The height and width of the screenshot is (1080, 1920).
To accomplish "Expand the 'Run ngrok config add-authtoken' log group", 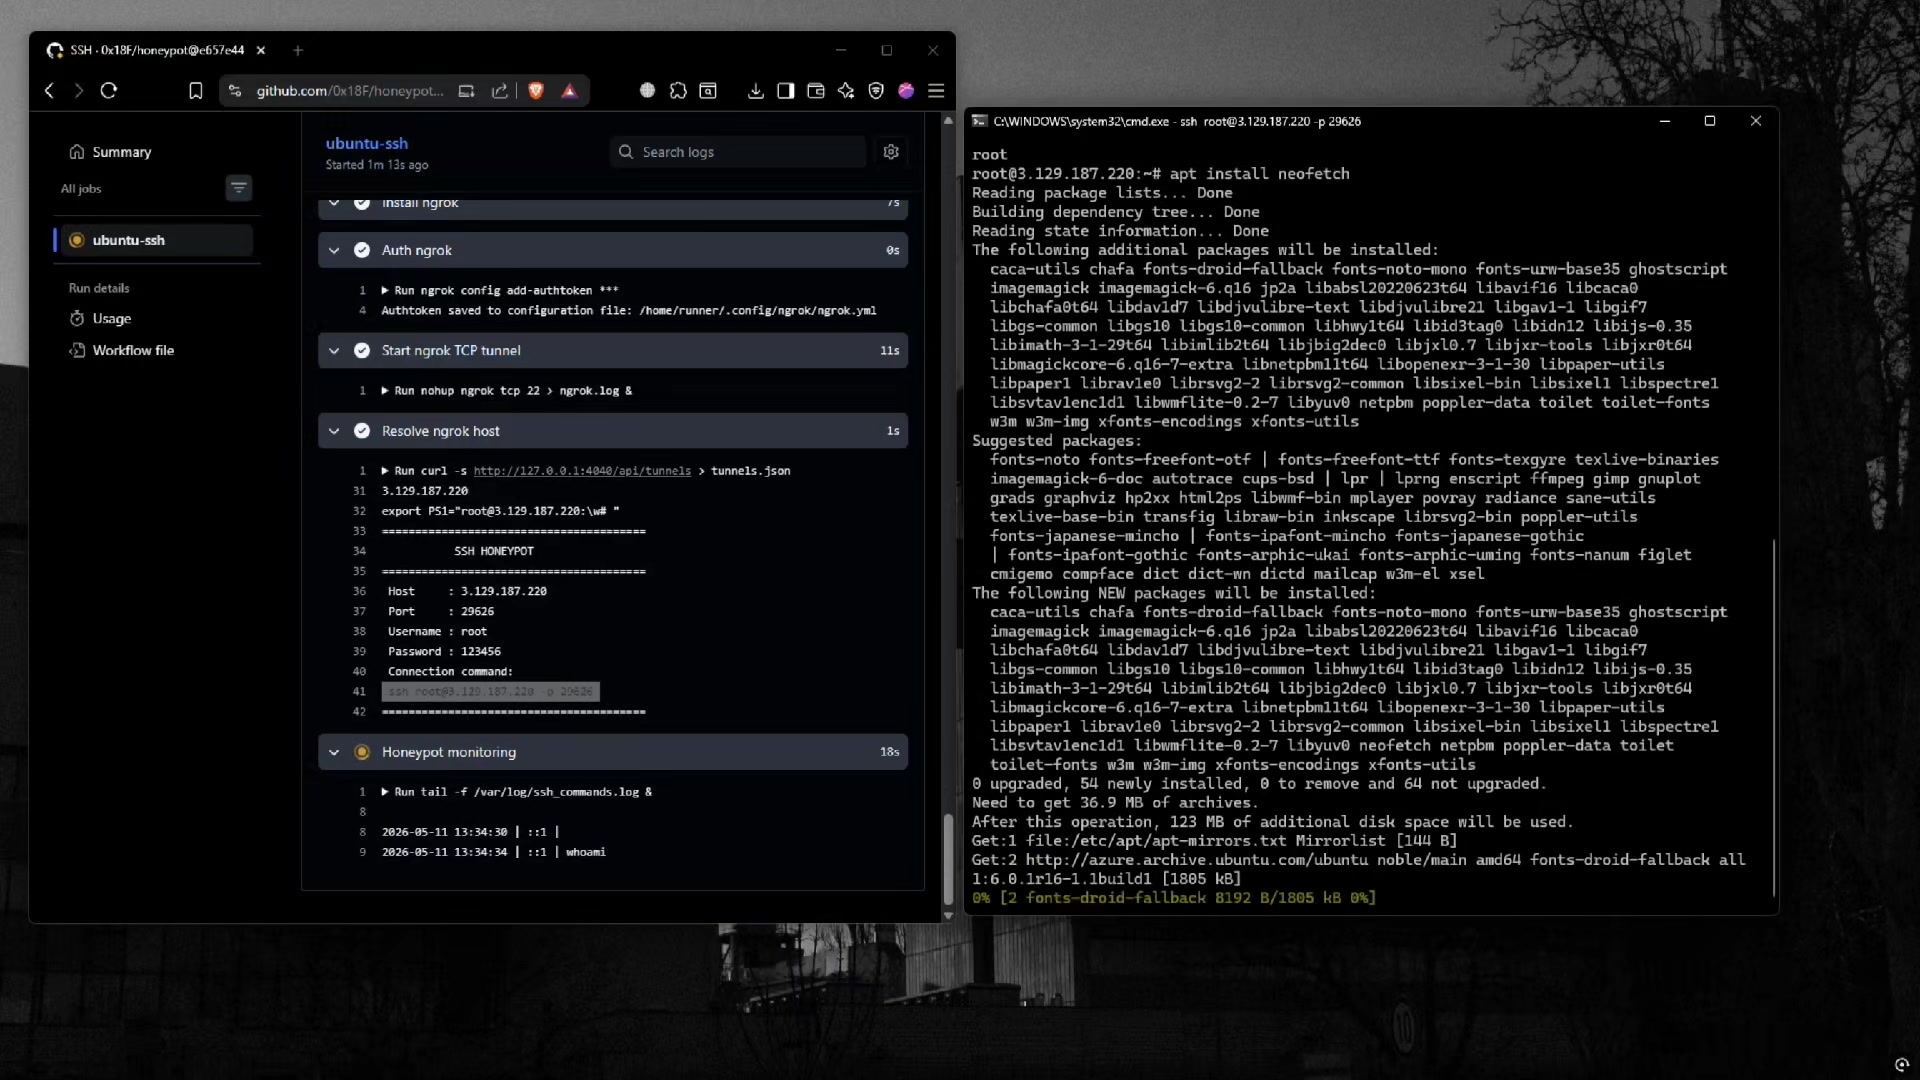I will tap(385, 291).
